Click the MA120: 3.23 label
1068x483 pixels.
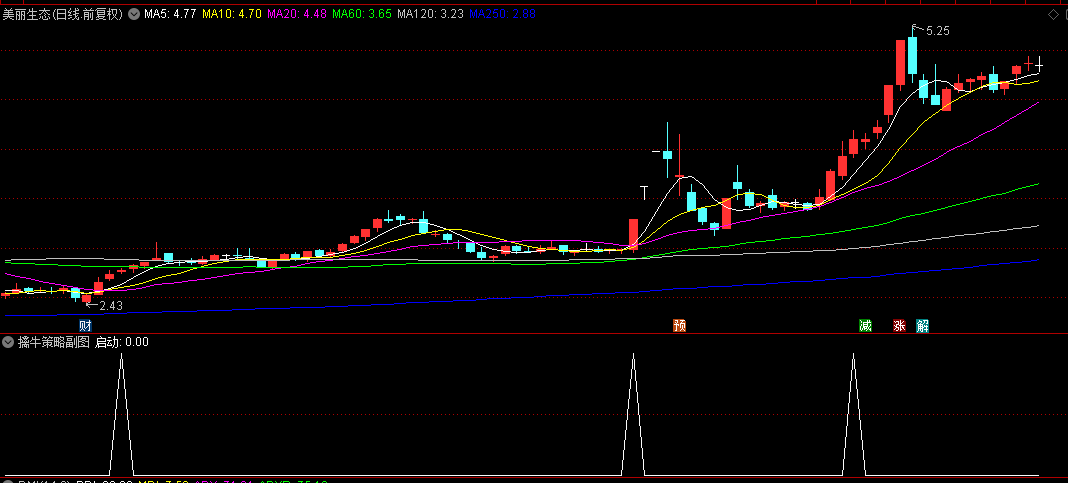point(431,14)
